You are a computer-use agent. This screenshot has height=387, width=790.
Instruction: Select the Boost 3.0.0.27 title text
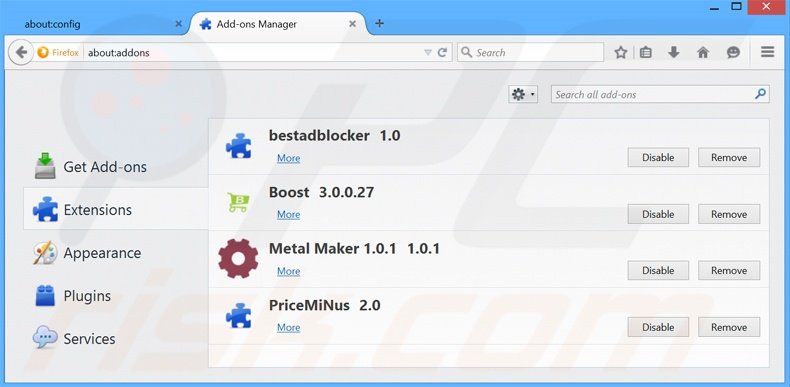tap(321, 192)
